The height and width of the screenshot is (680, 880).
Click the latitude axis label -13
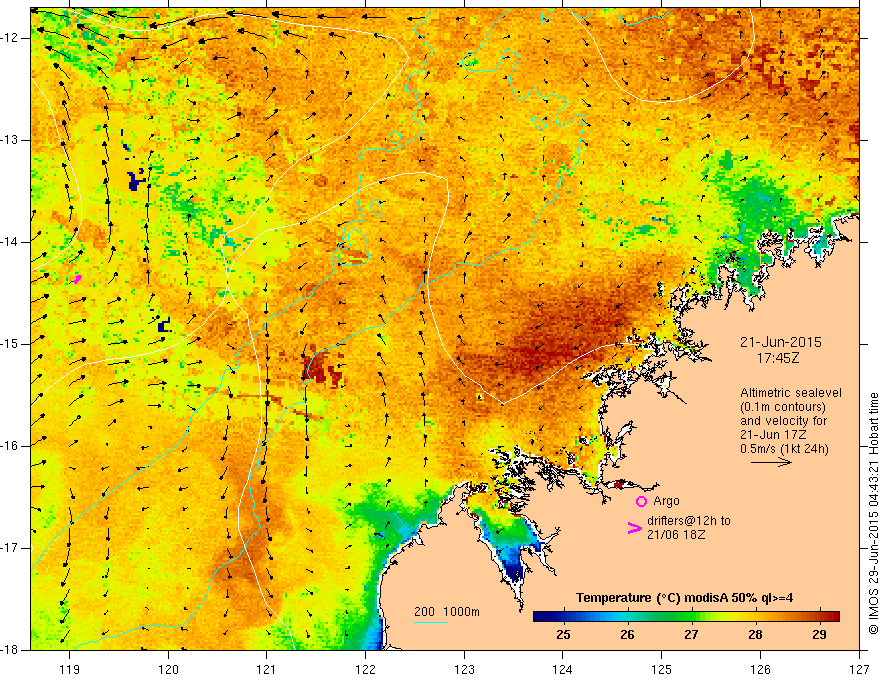click(10, 140)
